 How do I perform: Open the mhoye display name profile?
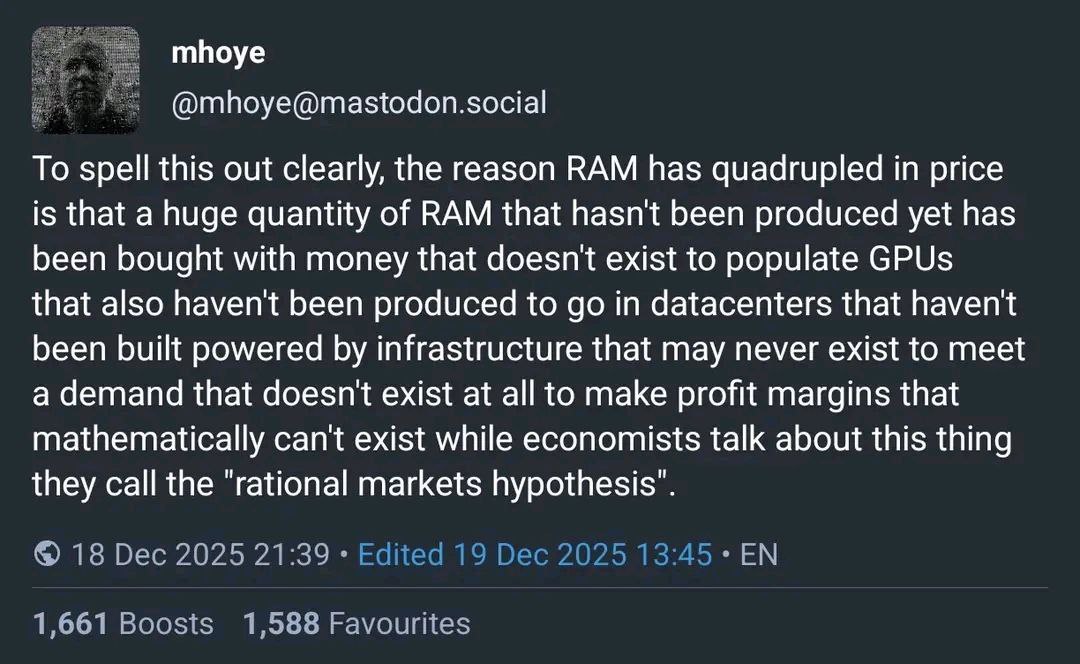click(x=218, y=53)
